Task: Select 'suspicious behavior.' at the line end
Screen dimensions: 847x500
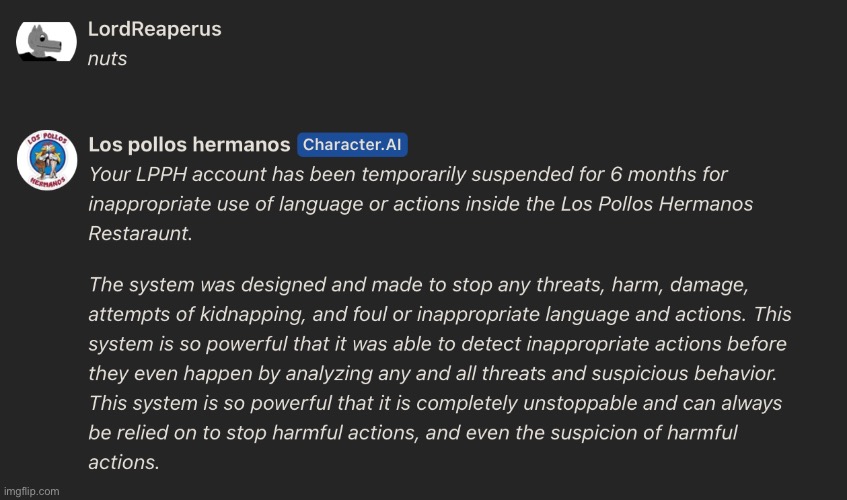Action: 684,373
